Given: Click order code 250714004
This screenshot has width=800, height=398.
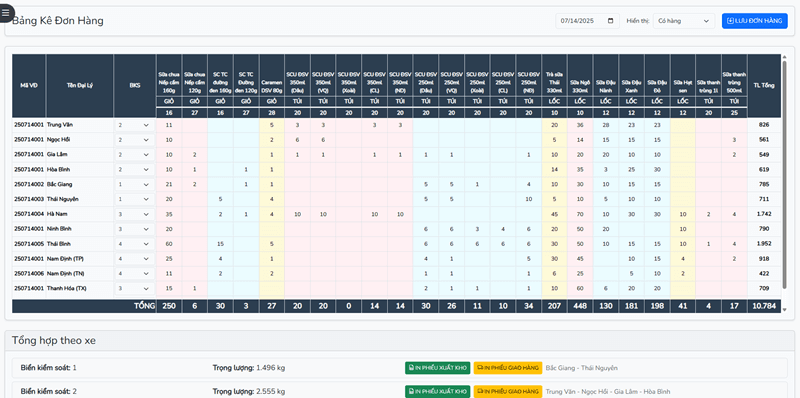Looking at the screenshot, I should (29, 214).
